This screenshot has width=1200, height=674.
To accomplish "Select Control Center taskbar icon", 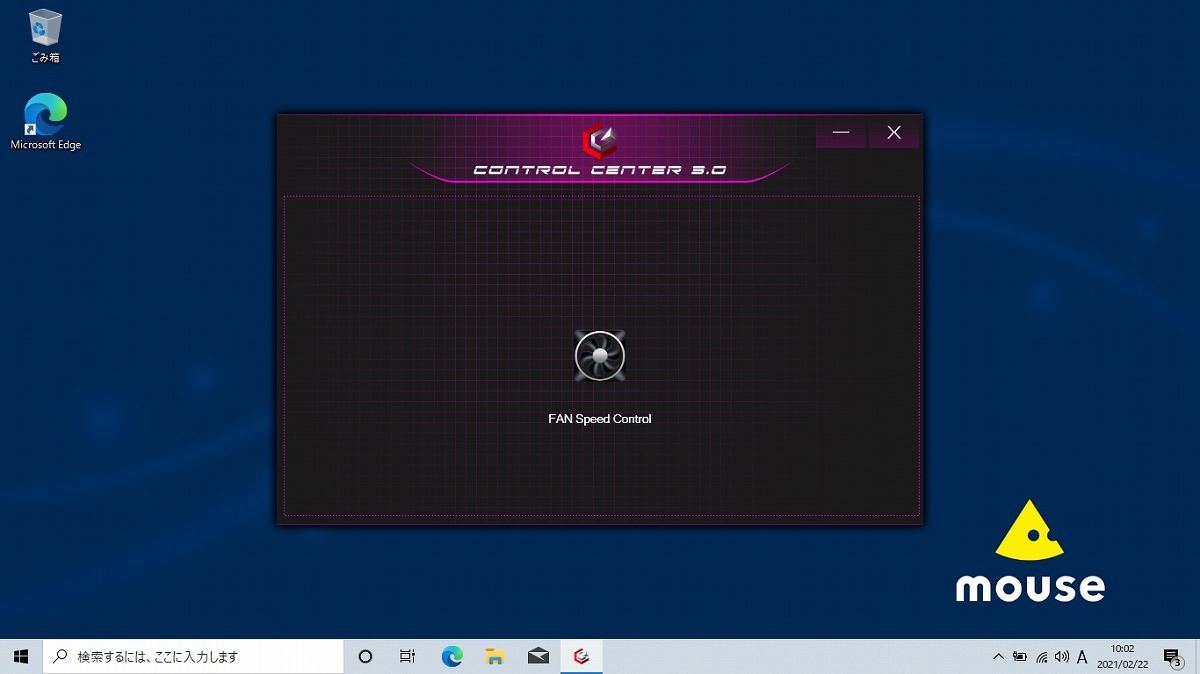I will (x=581, y=657).
